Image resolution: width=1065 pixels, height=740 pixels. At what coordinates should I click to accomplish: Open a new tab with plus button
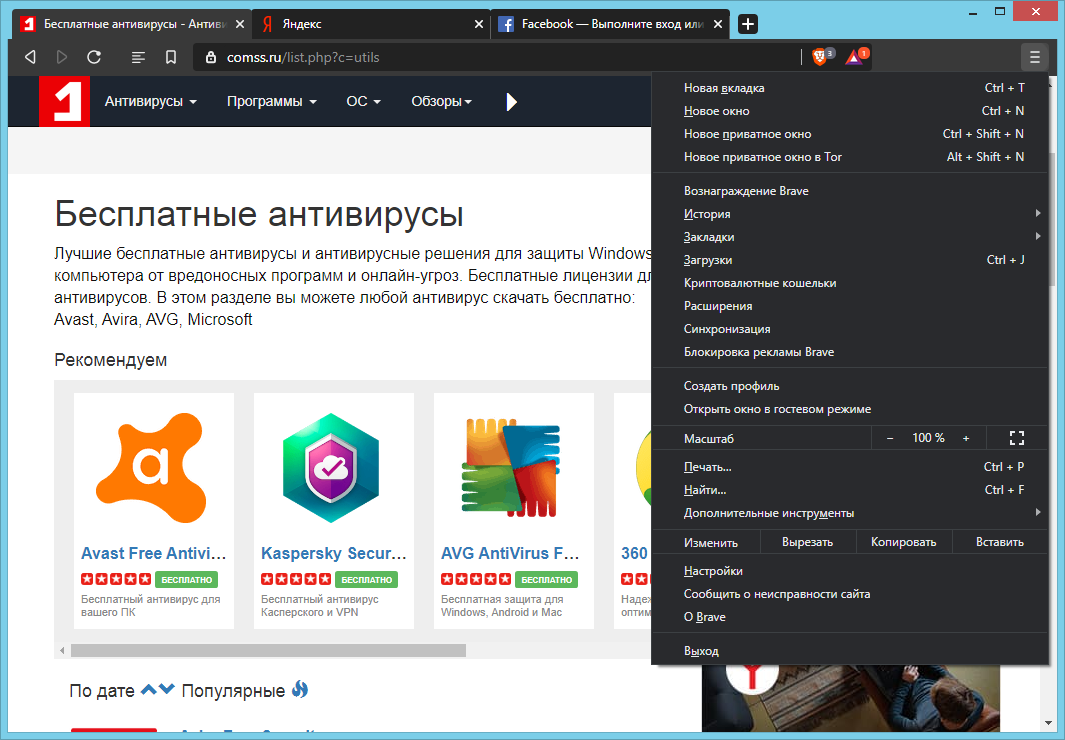pyautogui.click(x=747, y=24)
